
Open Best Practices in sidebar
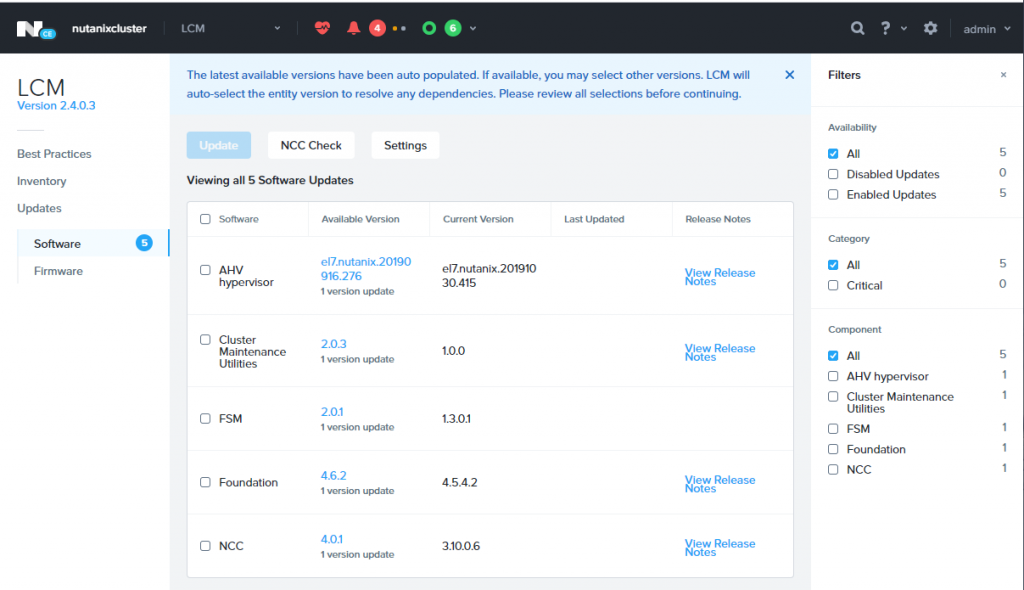point(54,154)
